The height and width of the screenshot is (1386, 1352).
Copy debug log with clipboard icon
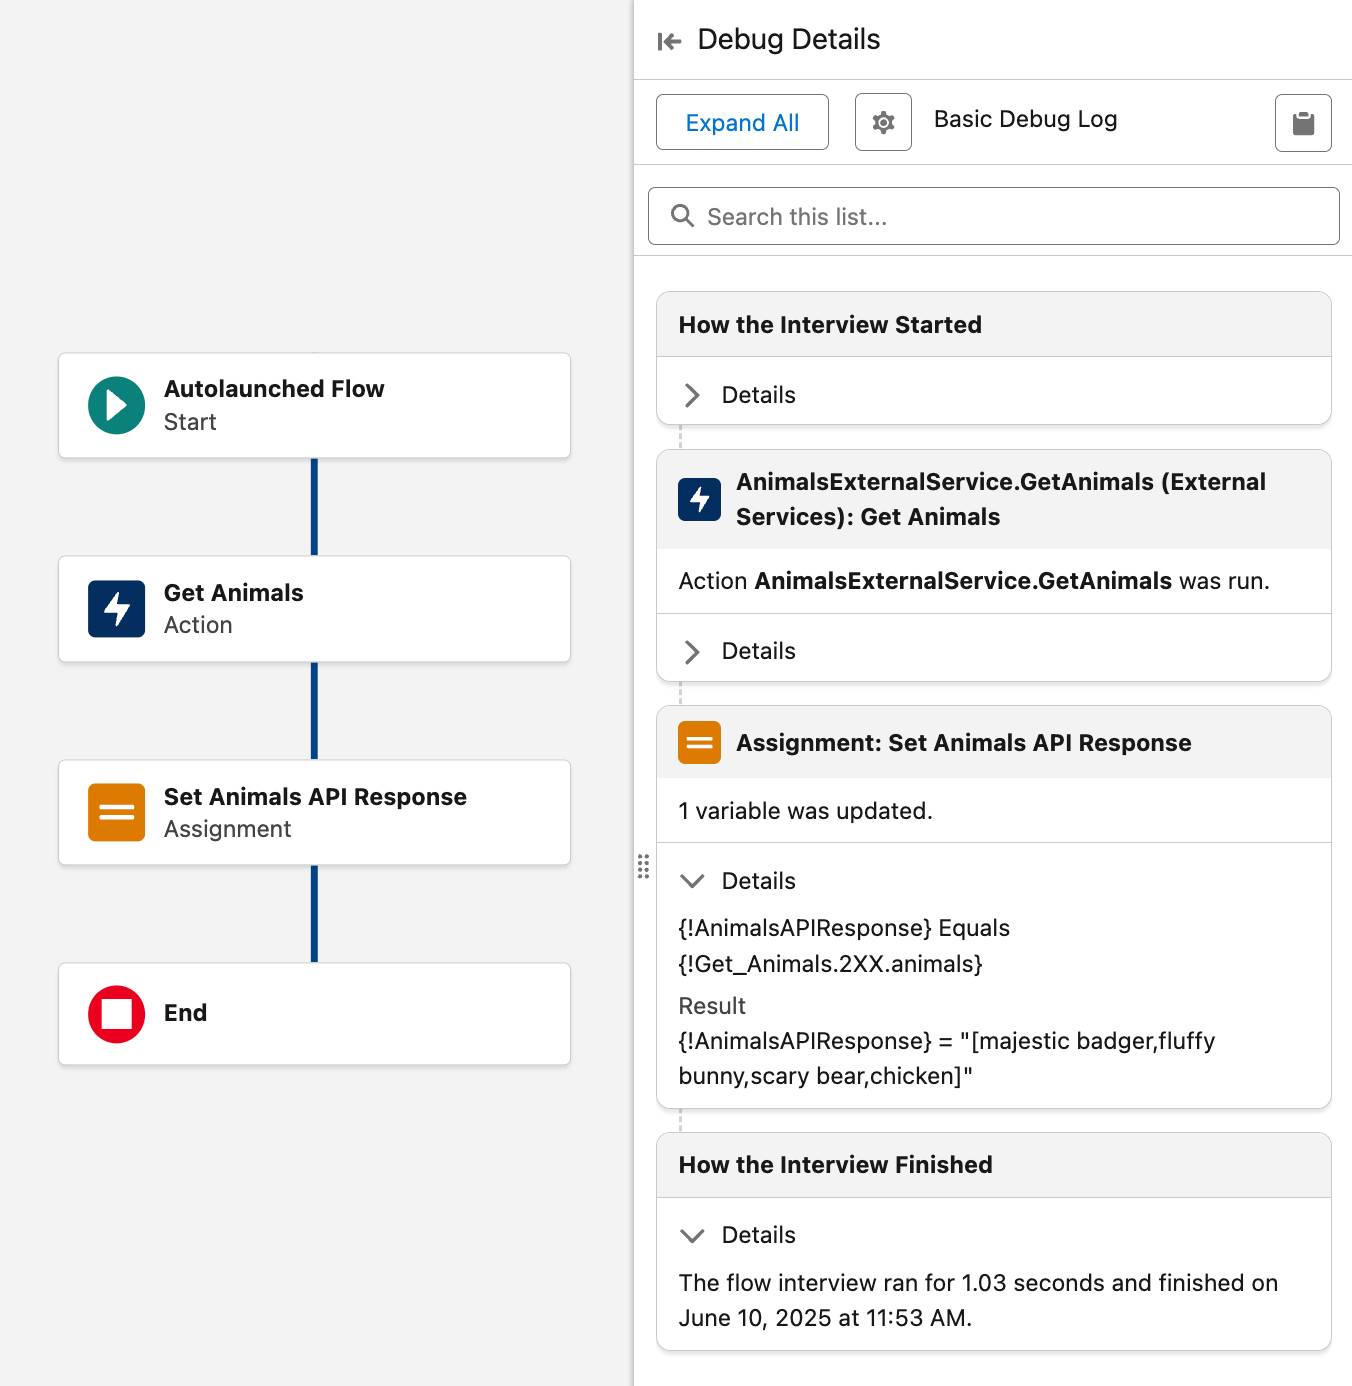tap(1302, 123)
